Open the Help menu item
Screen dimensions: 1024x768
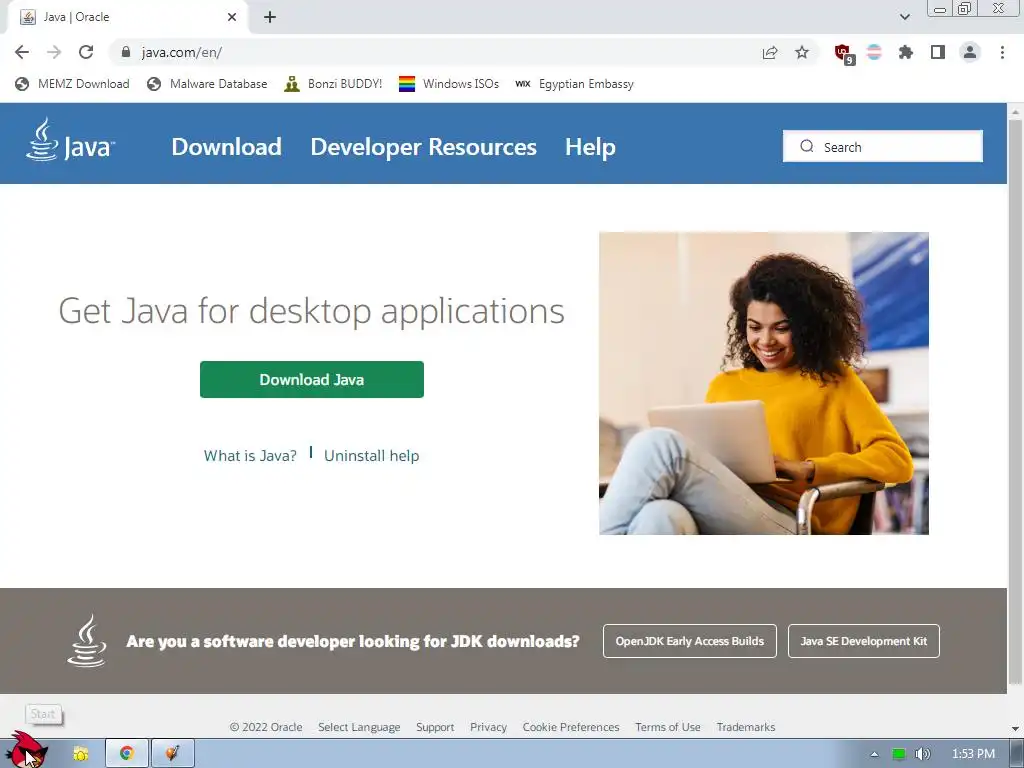(590, 147)
